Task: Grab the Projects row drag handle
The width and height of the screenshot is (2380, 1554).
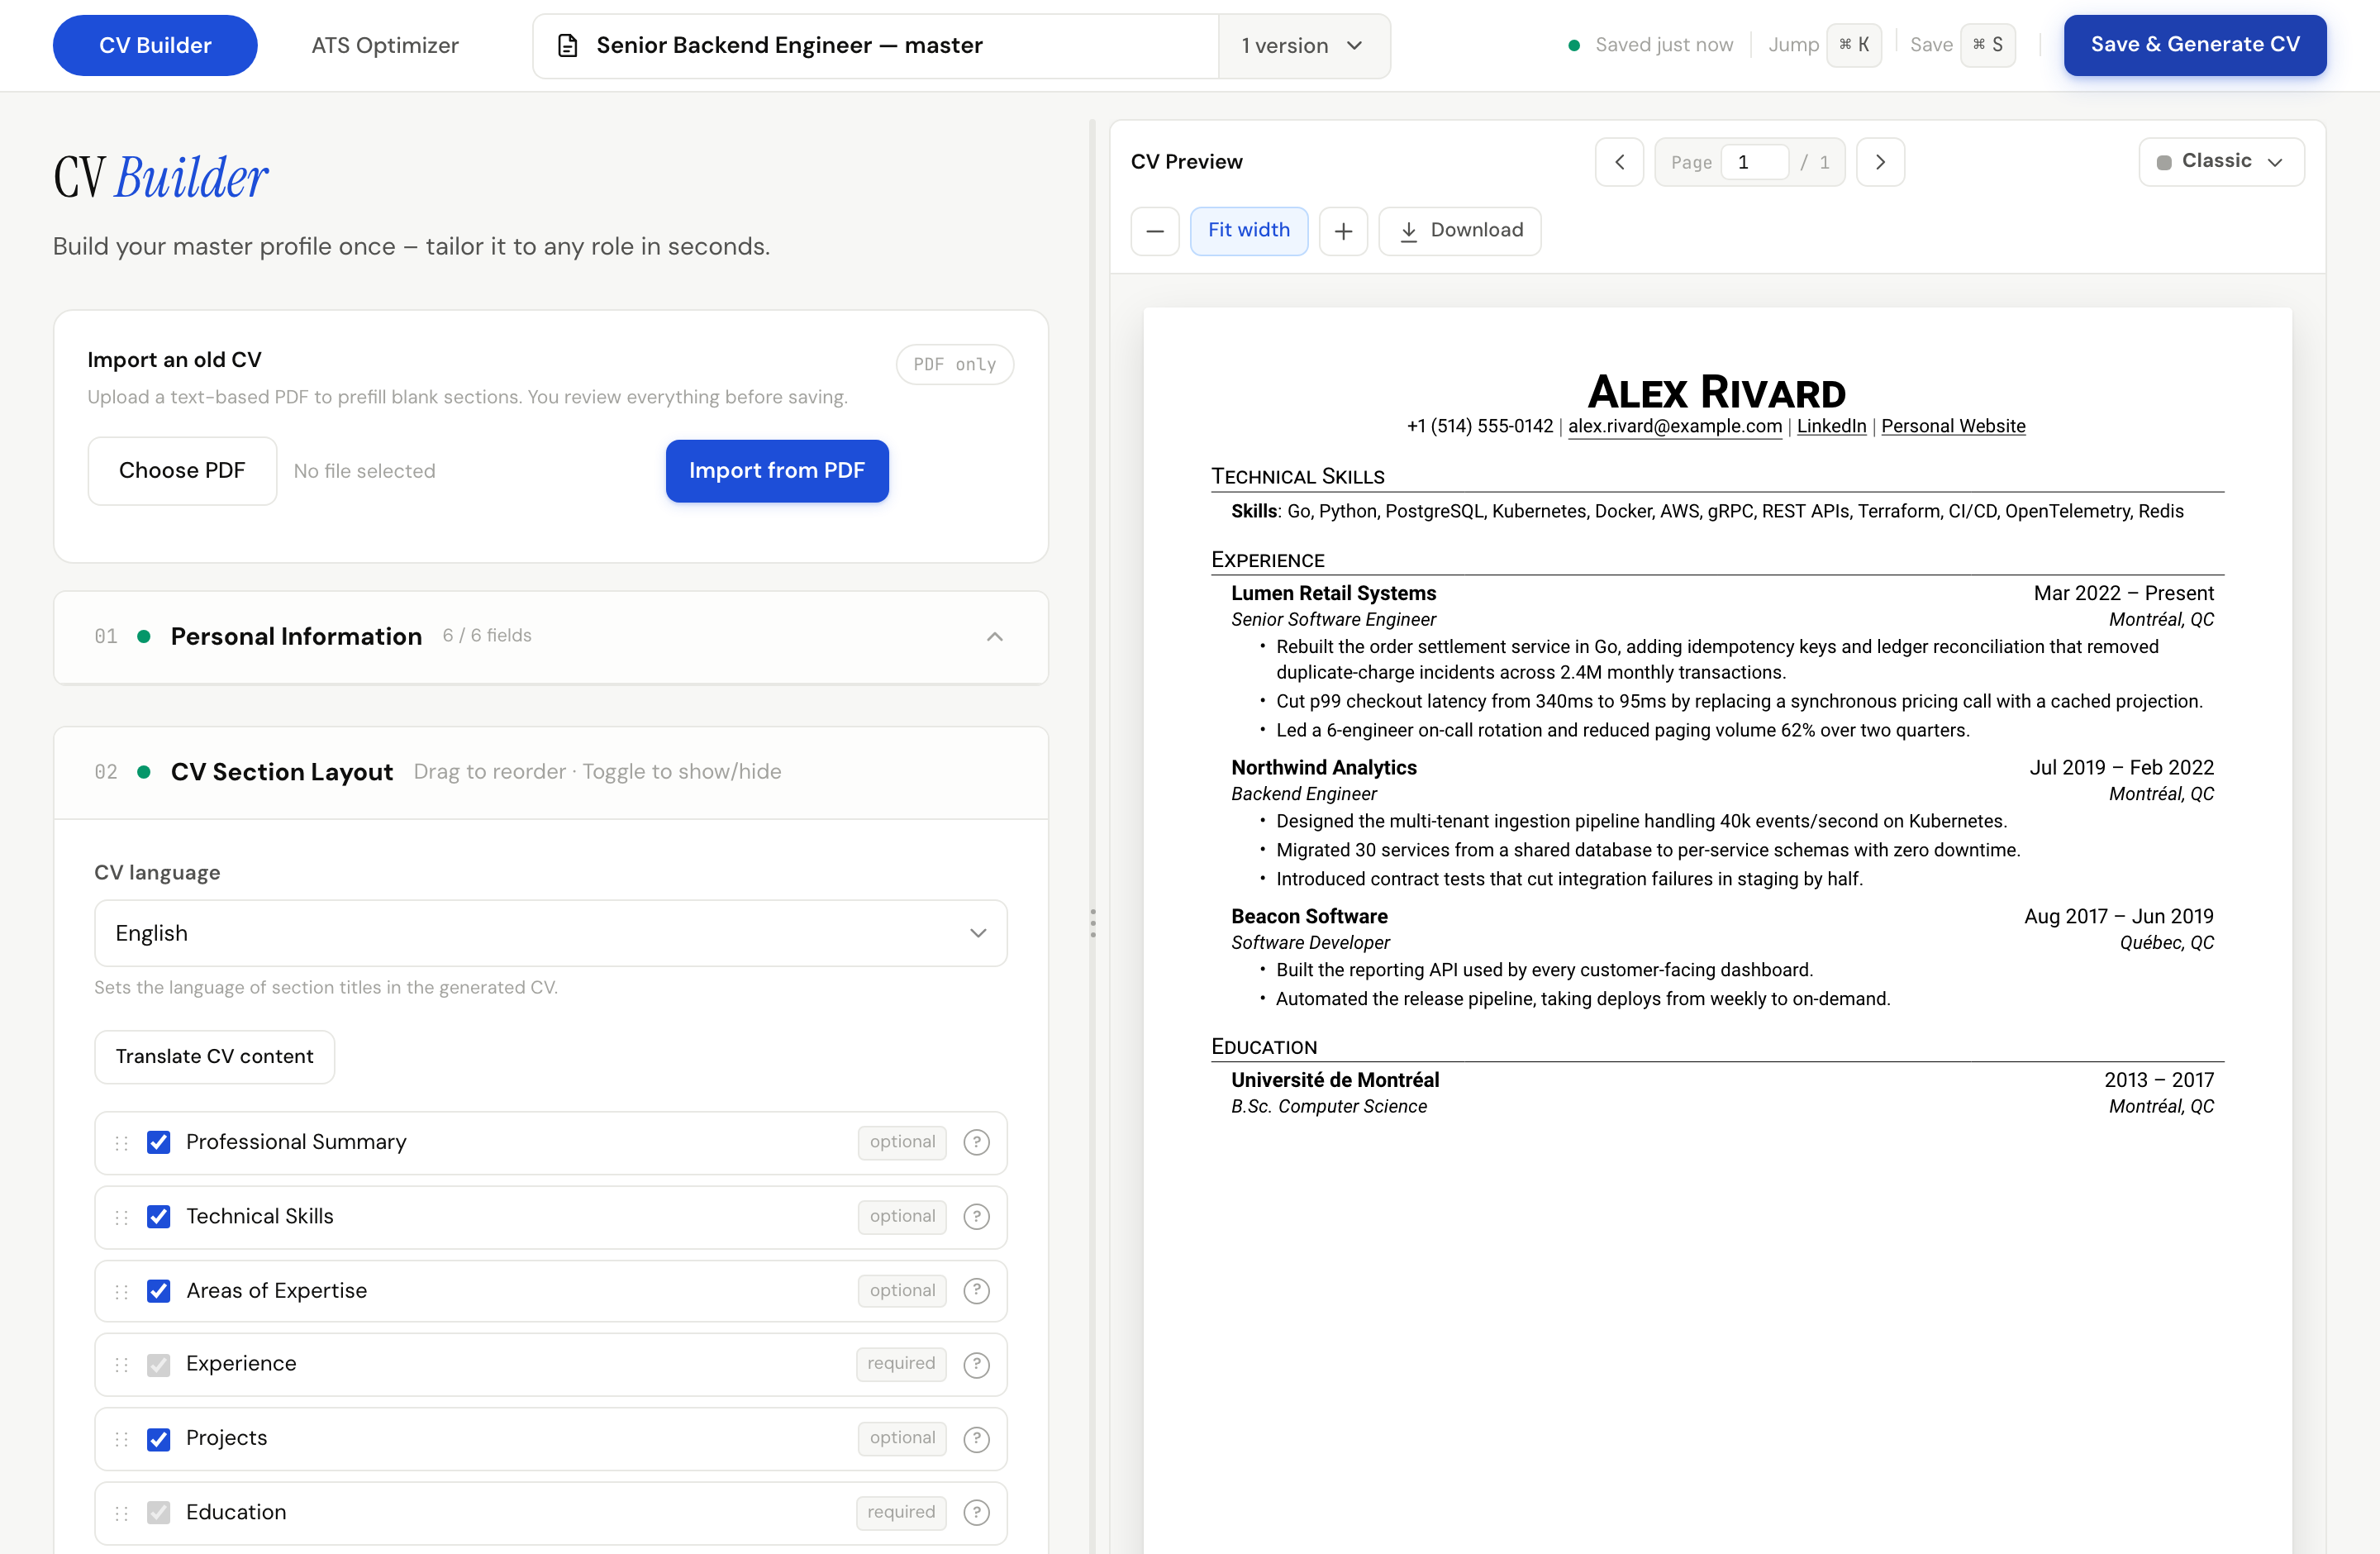Action: (x=122, y=1438)
